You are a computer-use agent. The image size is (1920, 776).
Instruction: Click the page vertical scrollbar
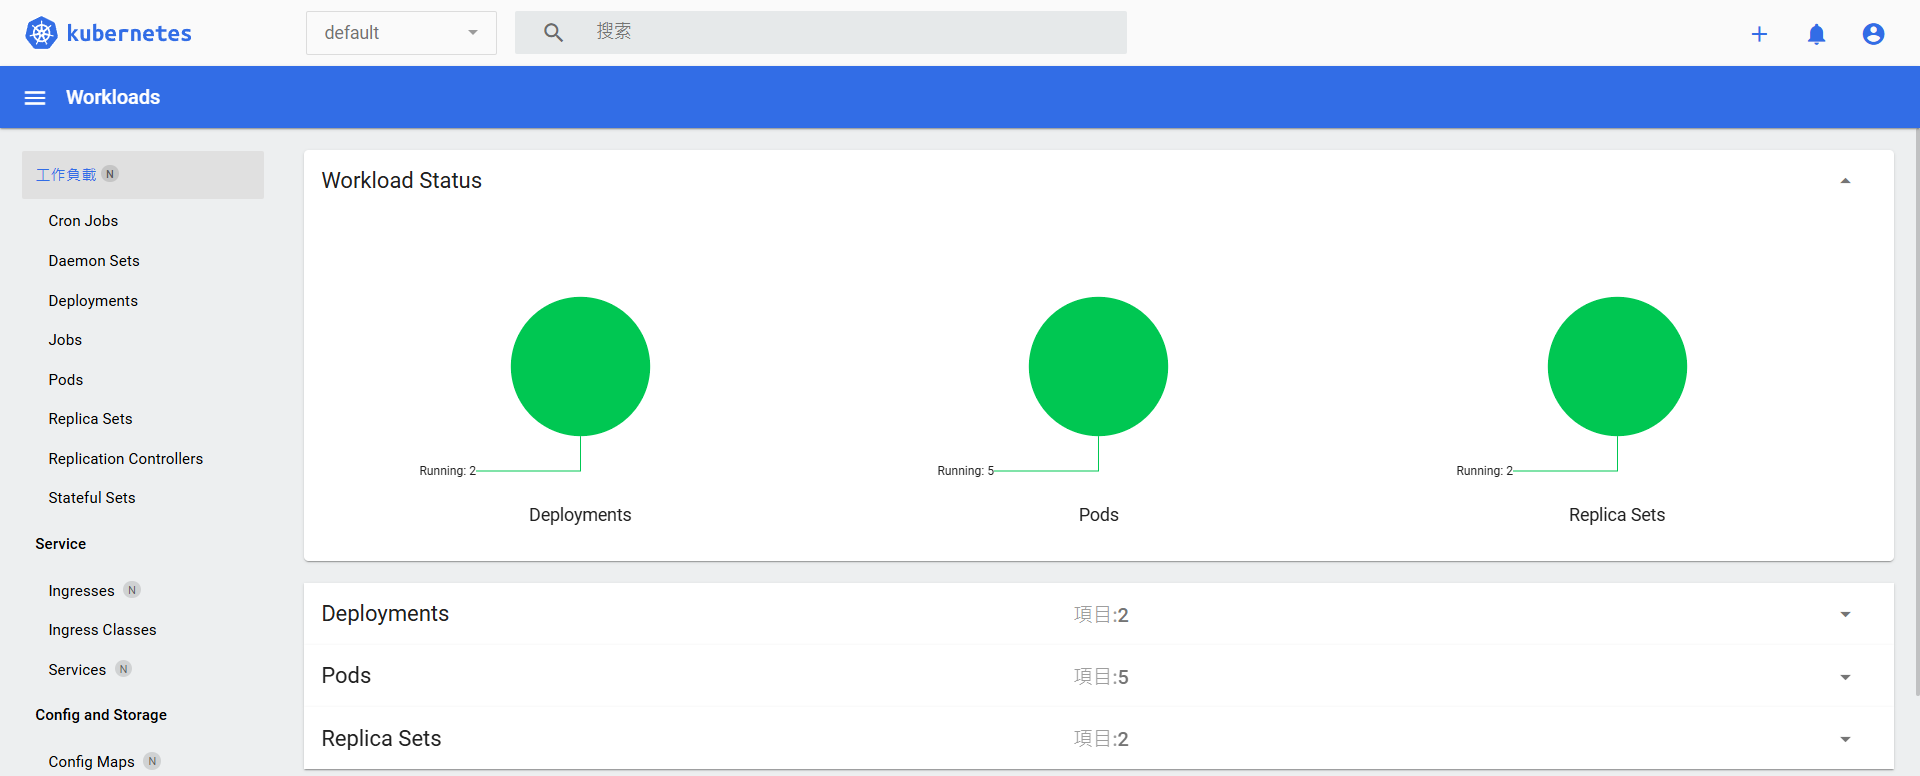(x=1915, y=410)
